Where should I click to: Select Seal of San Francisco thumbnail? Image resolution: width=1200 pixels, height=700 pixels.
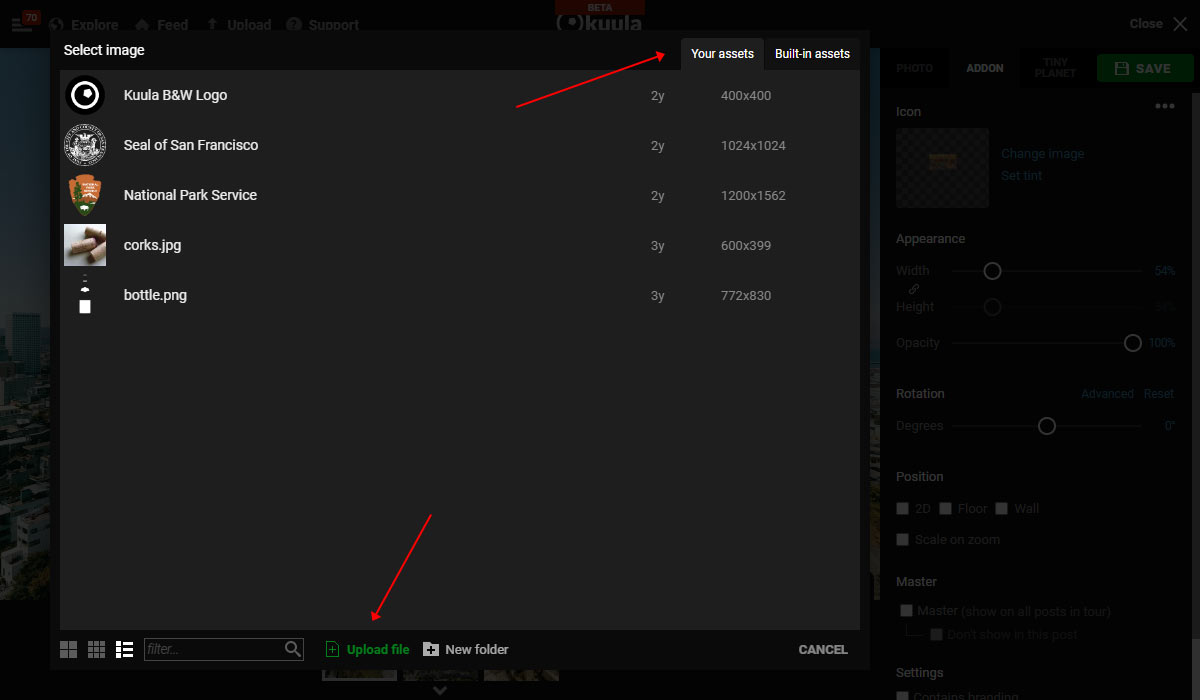point(85,145)
